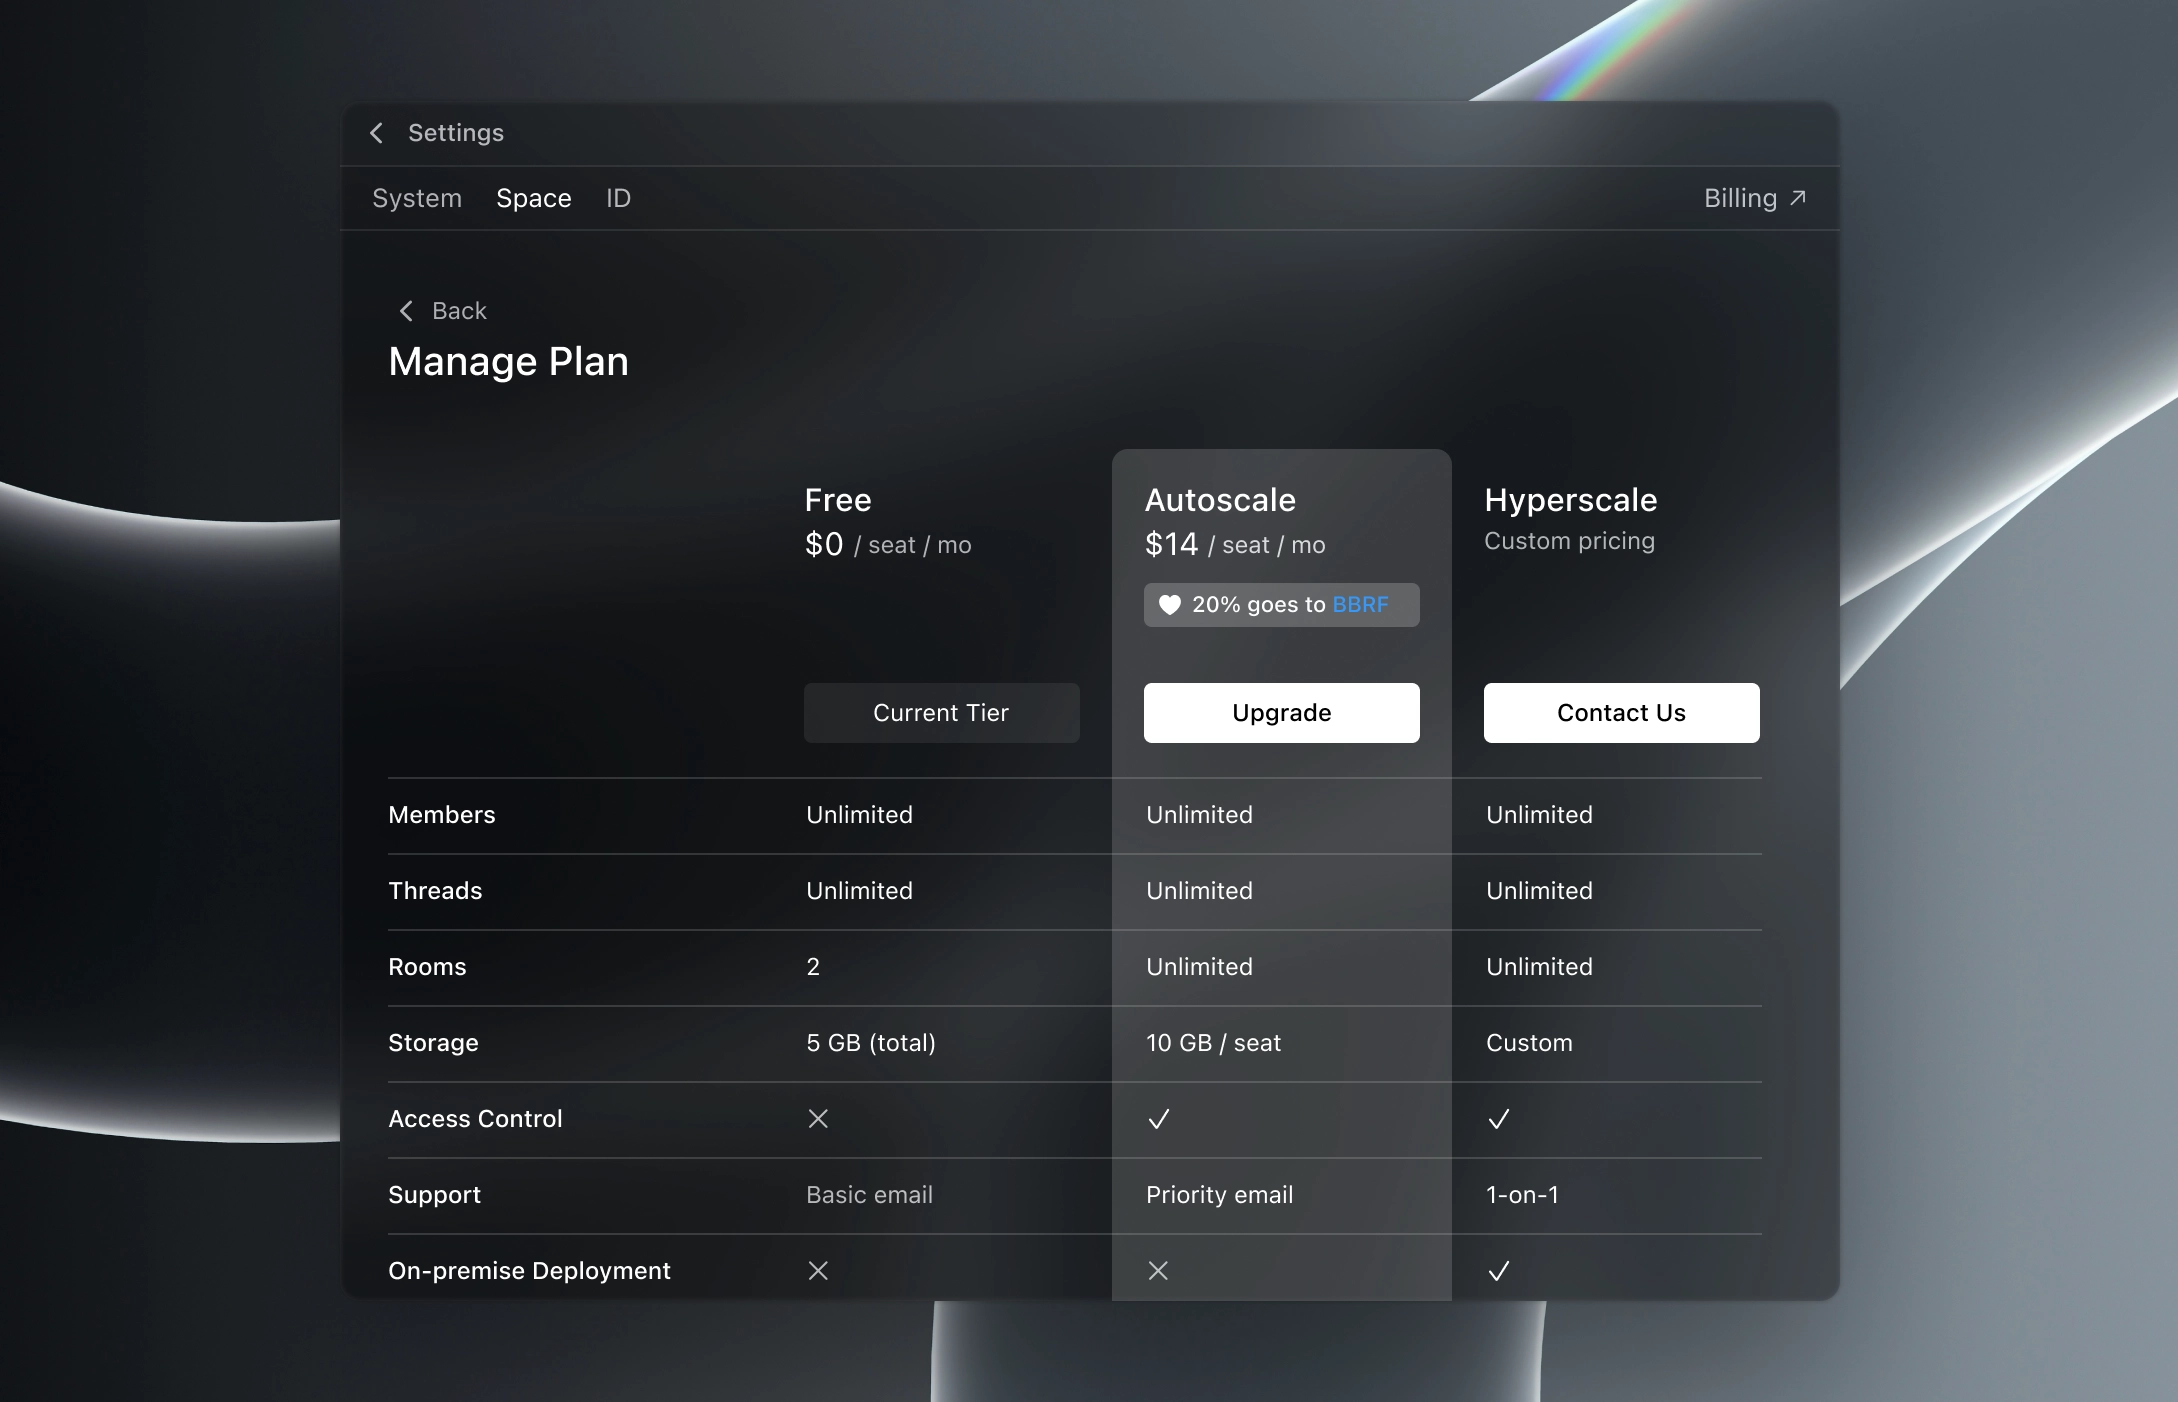Click Unlimited Members under Autoscale
Image resolution: width=2178 pixels, height=1402 pixels.
pos(1199,815)
